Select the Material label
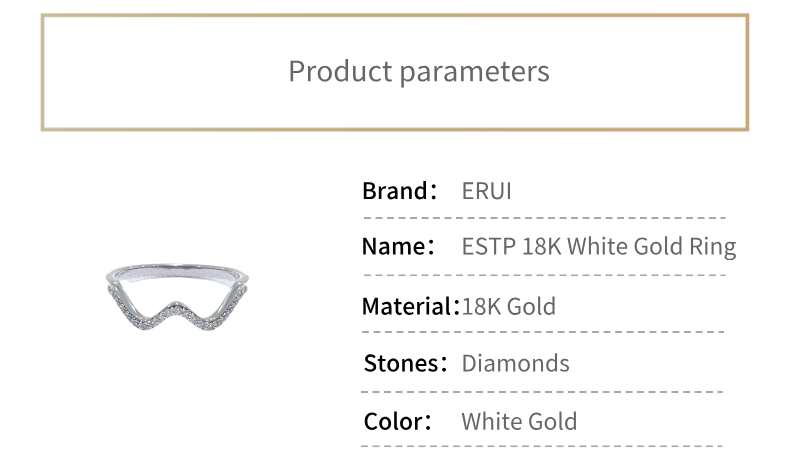 click(x=411, y=306)
